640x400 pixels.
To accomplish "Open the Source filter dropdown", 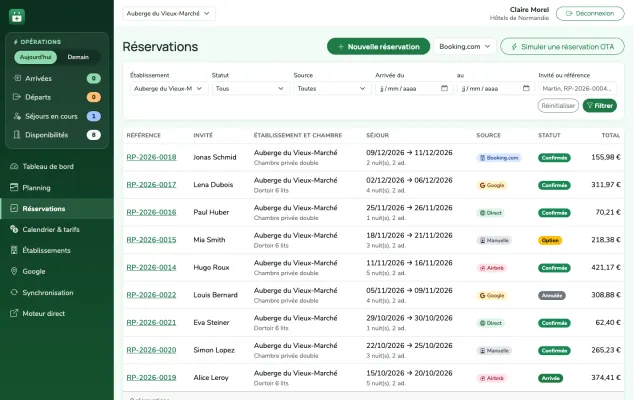I will click(x=331, y=89).
